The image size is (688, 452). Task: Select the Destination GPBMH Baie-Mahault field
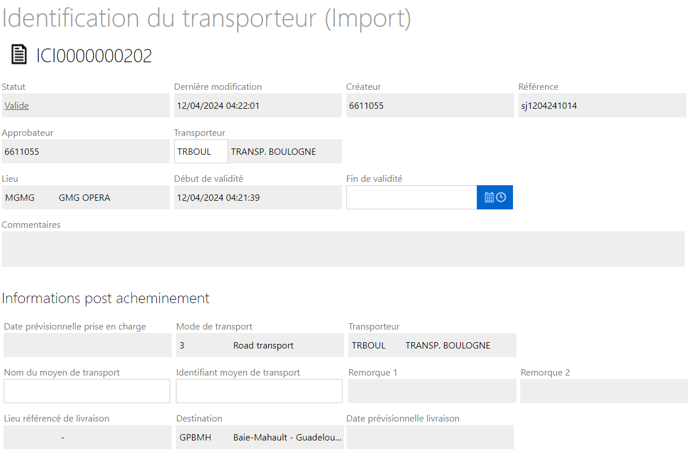(260, 437)
